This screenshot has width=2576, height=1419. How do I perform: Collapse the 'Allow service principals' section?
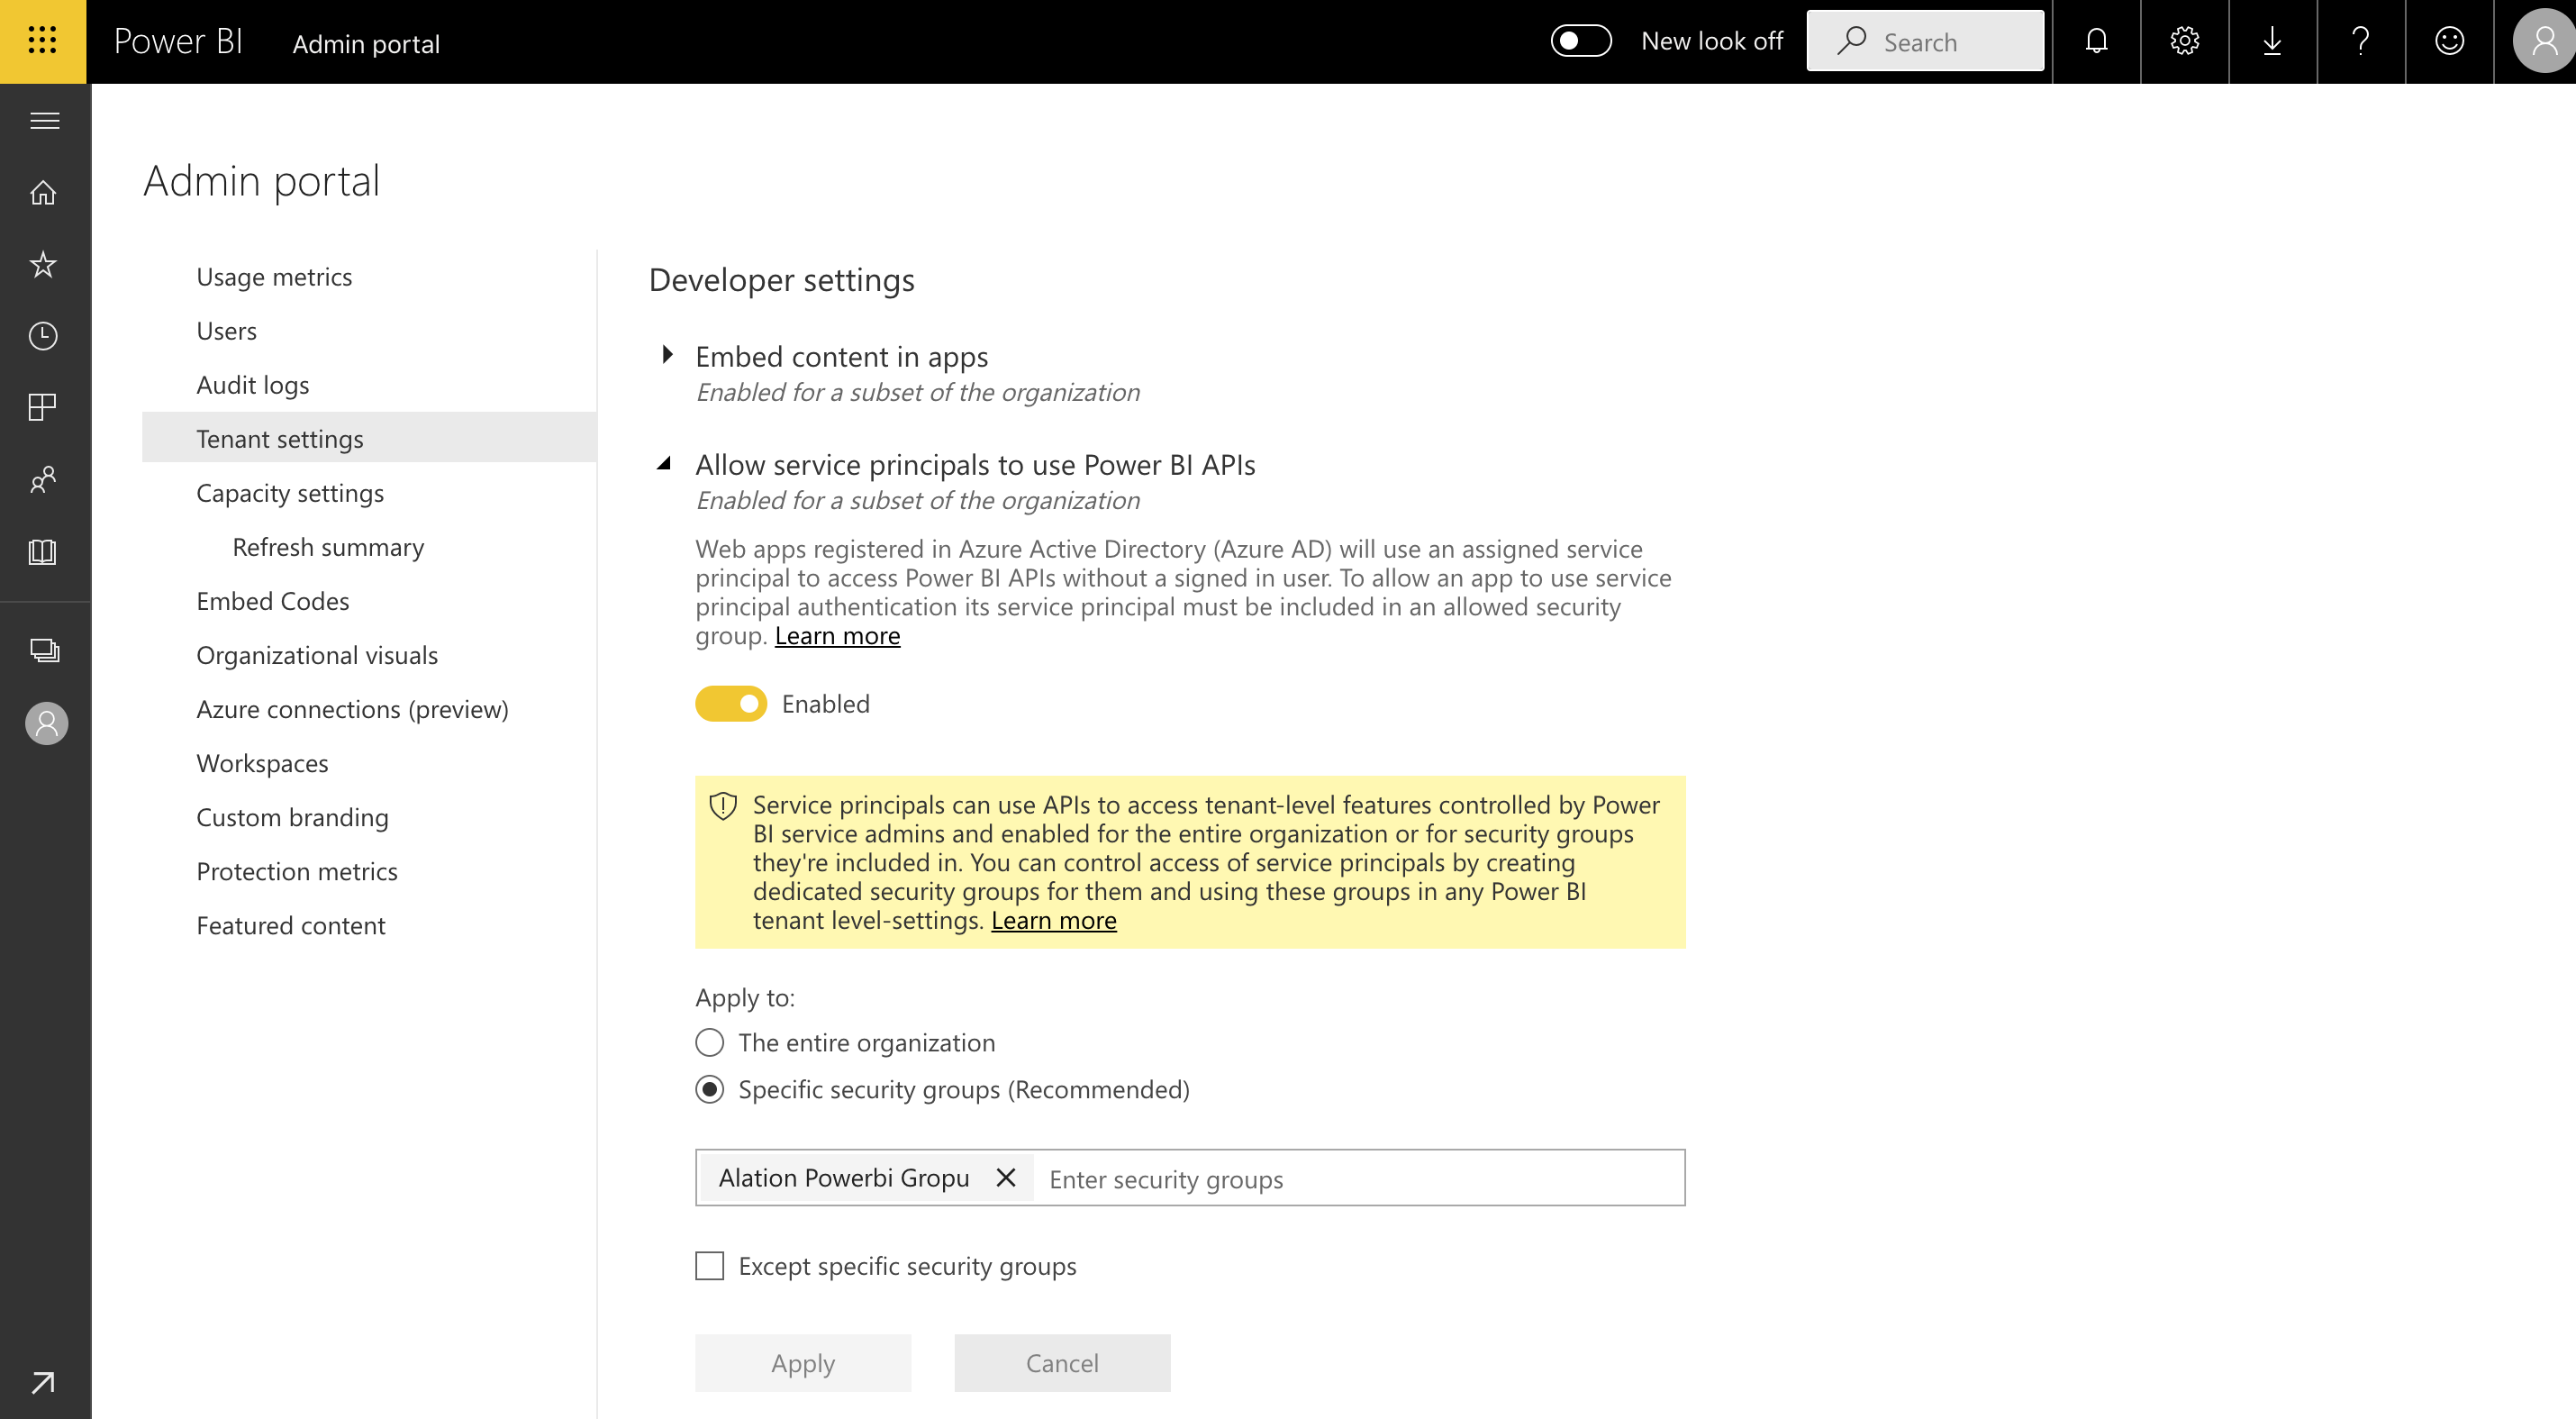[667, 464]
